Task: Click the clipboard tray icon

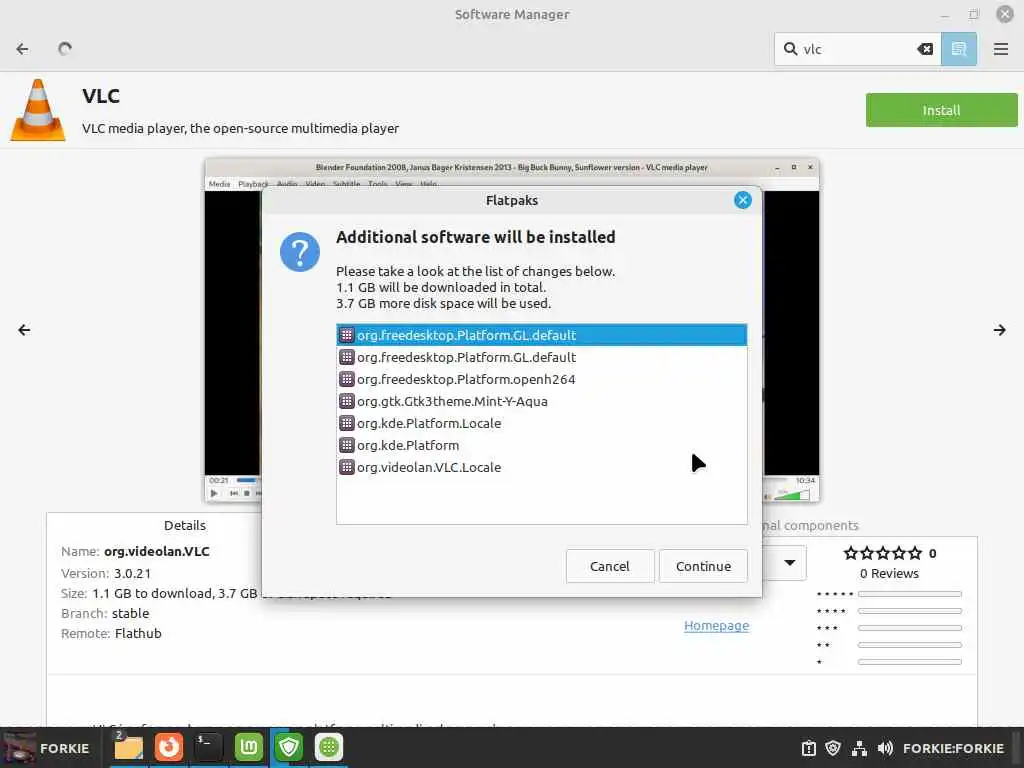Action: point(808,748)
